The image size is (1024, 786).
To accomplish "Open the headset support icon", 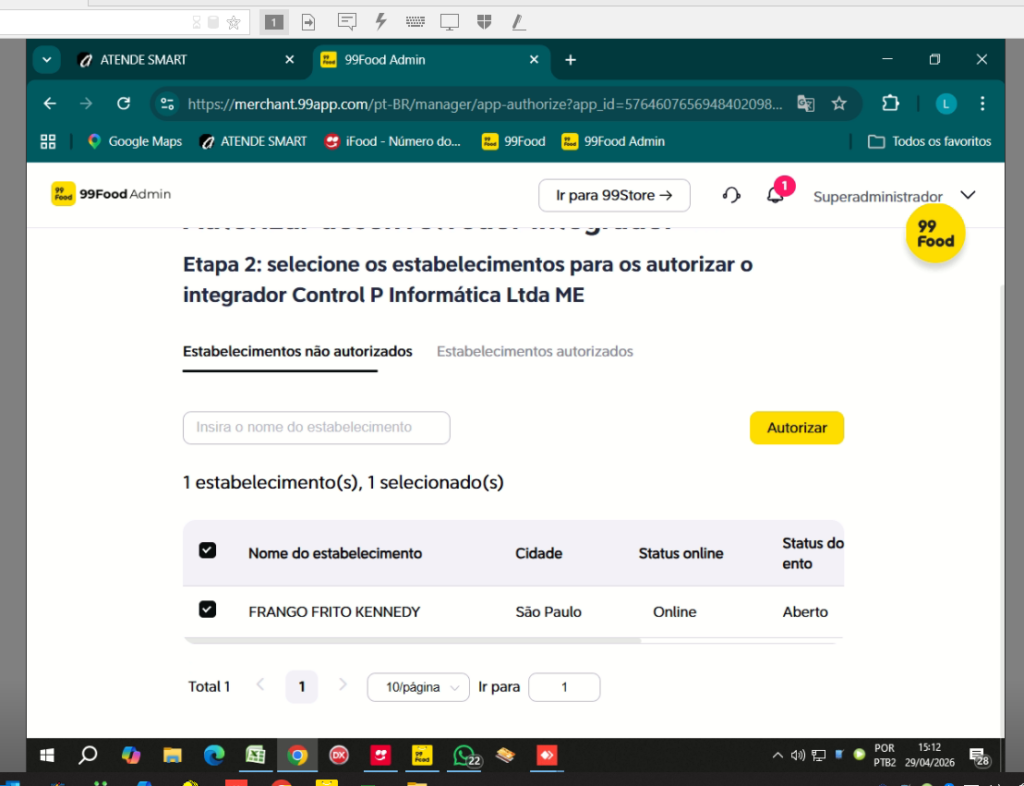I will click(731, 195).
